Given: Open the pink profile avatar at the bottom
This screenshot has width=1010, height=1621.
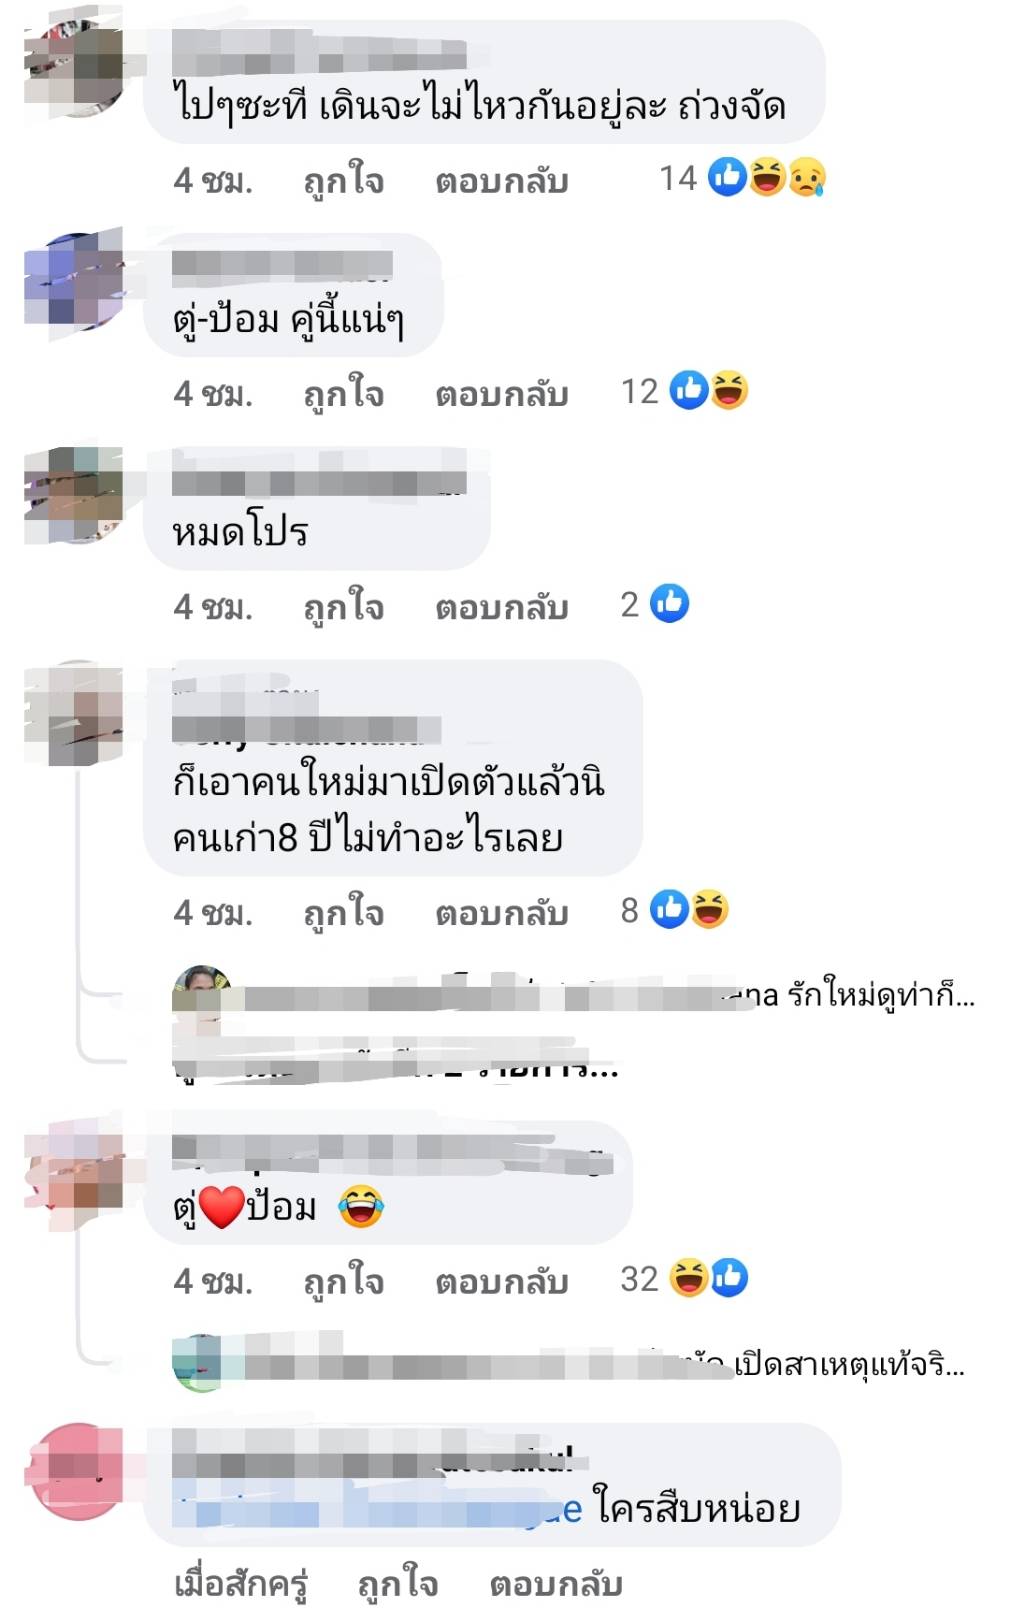Looking at the screenshot, I should pos(77,1472).
